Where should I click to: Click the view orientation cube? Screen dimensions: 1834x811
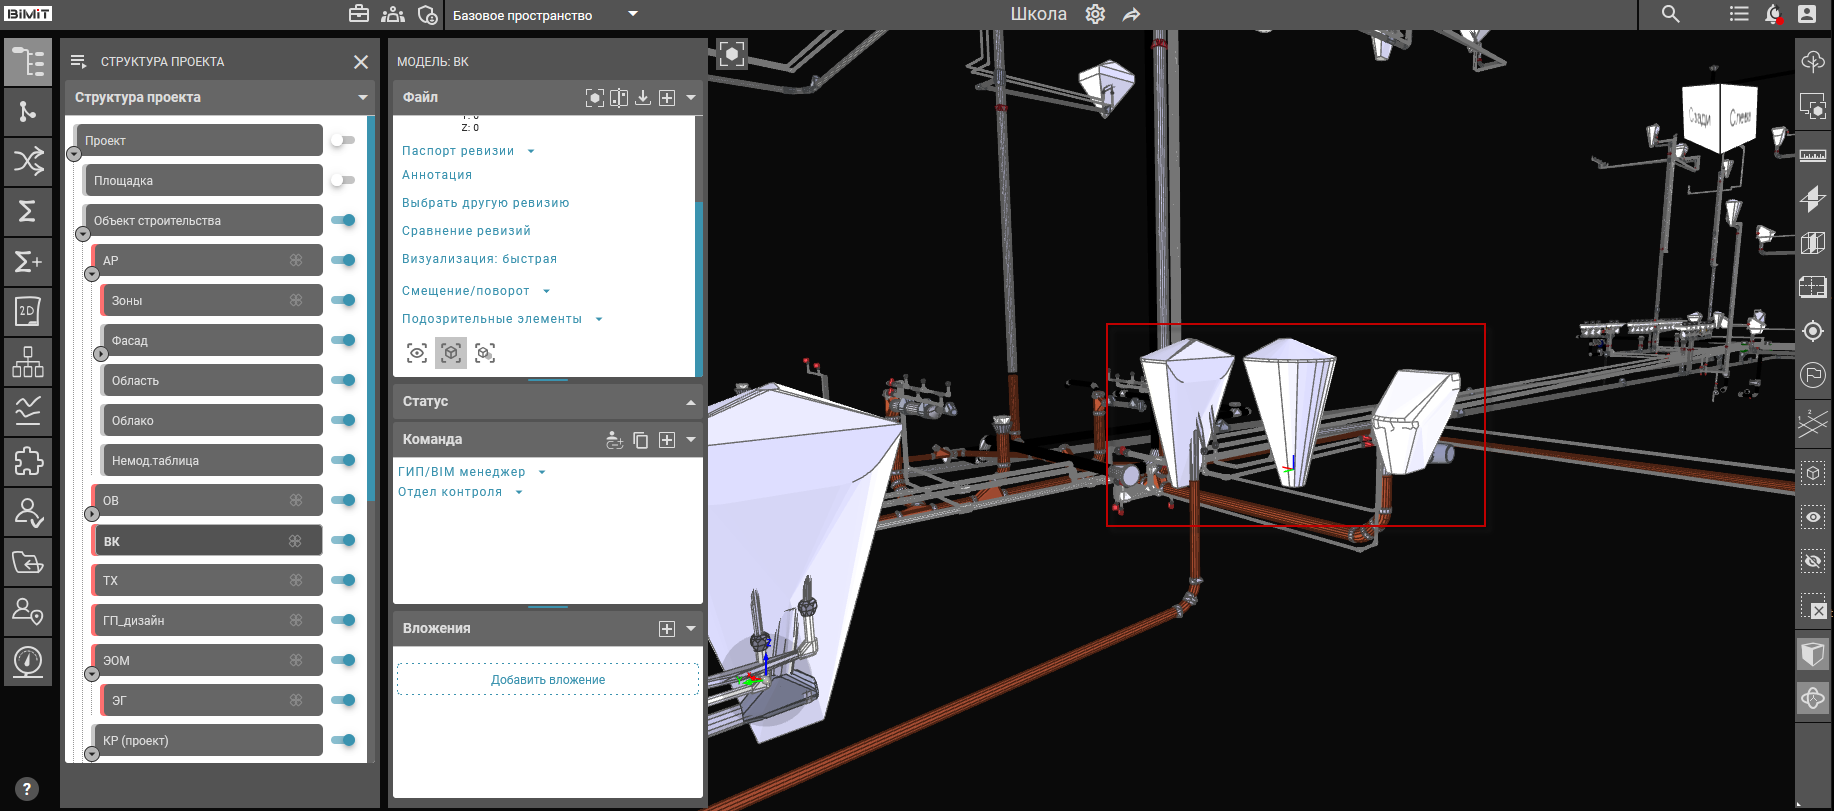pyautogui.click(x=1720, y=117)
